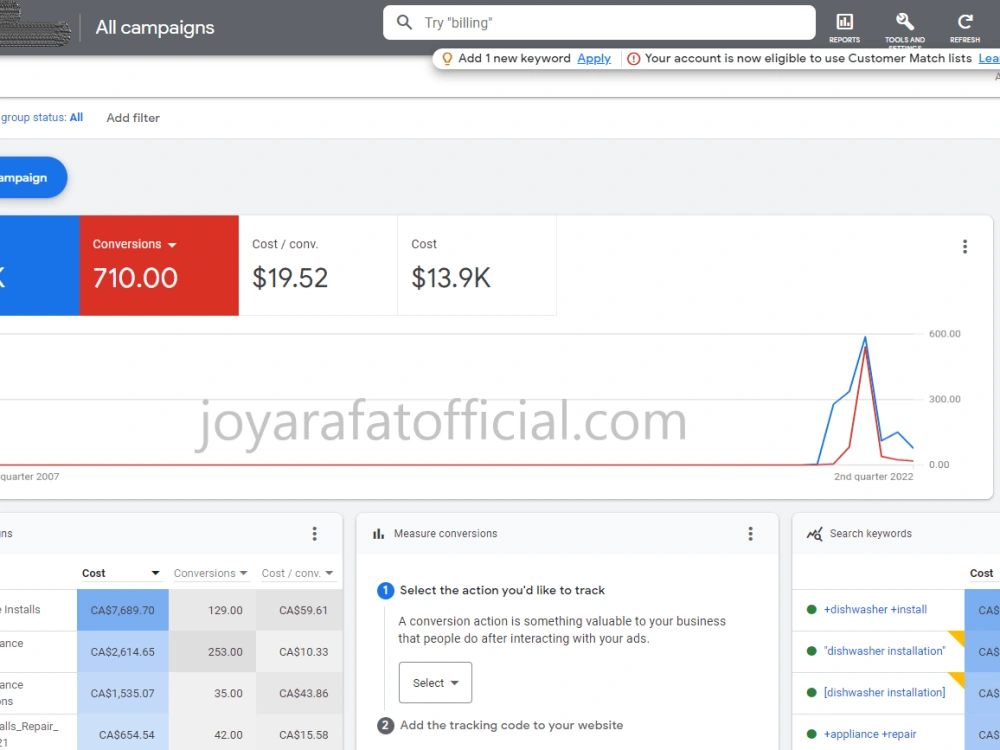Image resolution: width=1000 pixels, height=750 pixels.
Task: Click green status dot for +dishwasher +install
Action: point(812,610)
